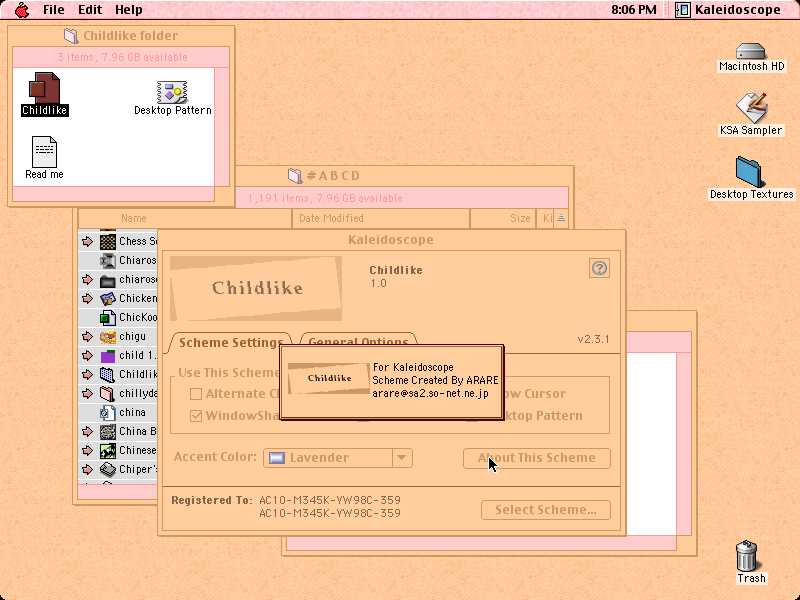Open the Kaleidoscope application menu
Screen dimensions: 800x600
point(729,10)
